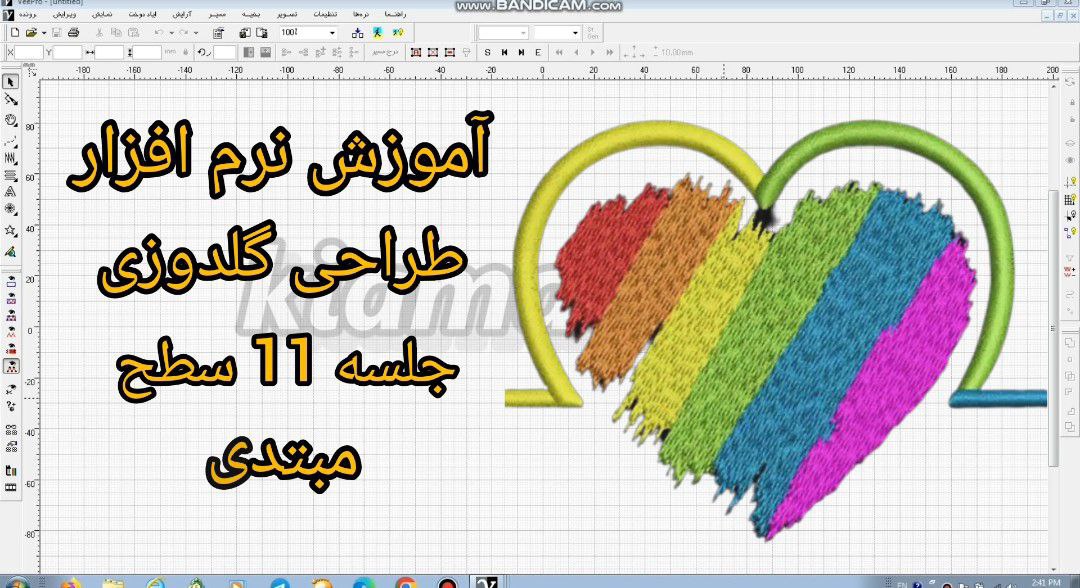The height and width of the screenshot is (588, 1080).
Task: Open Google Chrome from the taskbar
Action: point(405,582)
